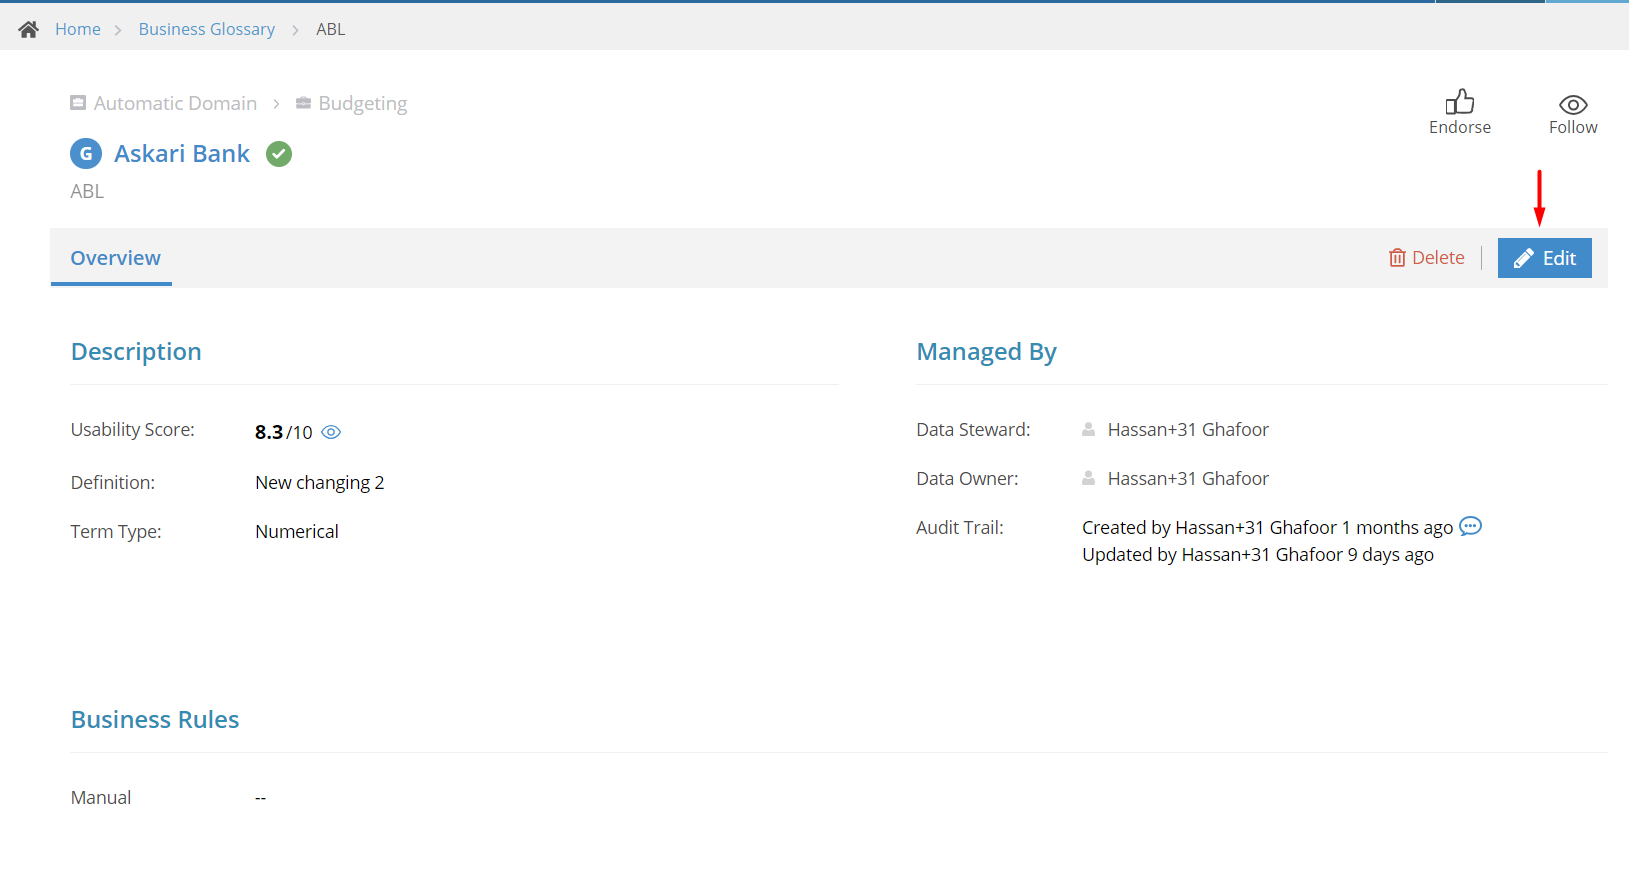
Task: Click the Automatic Domain icon
Action: 78,103
